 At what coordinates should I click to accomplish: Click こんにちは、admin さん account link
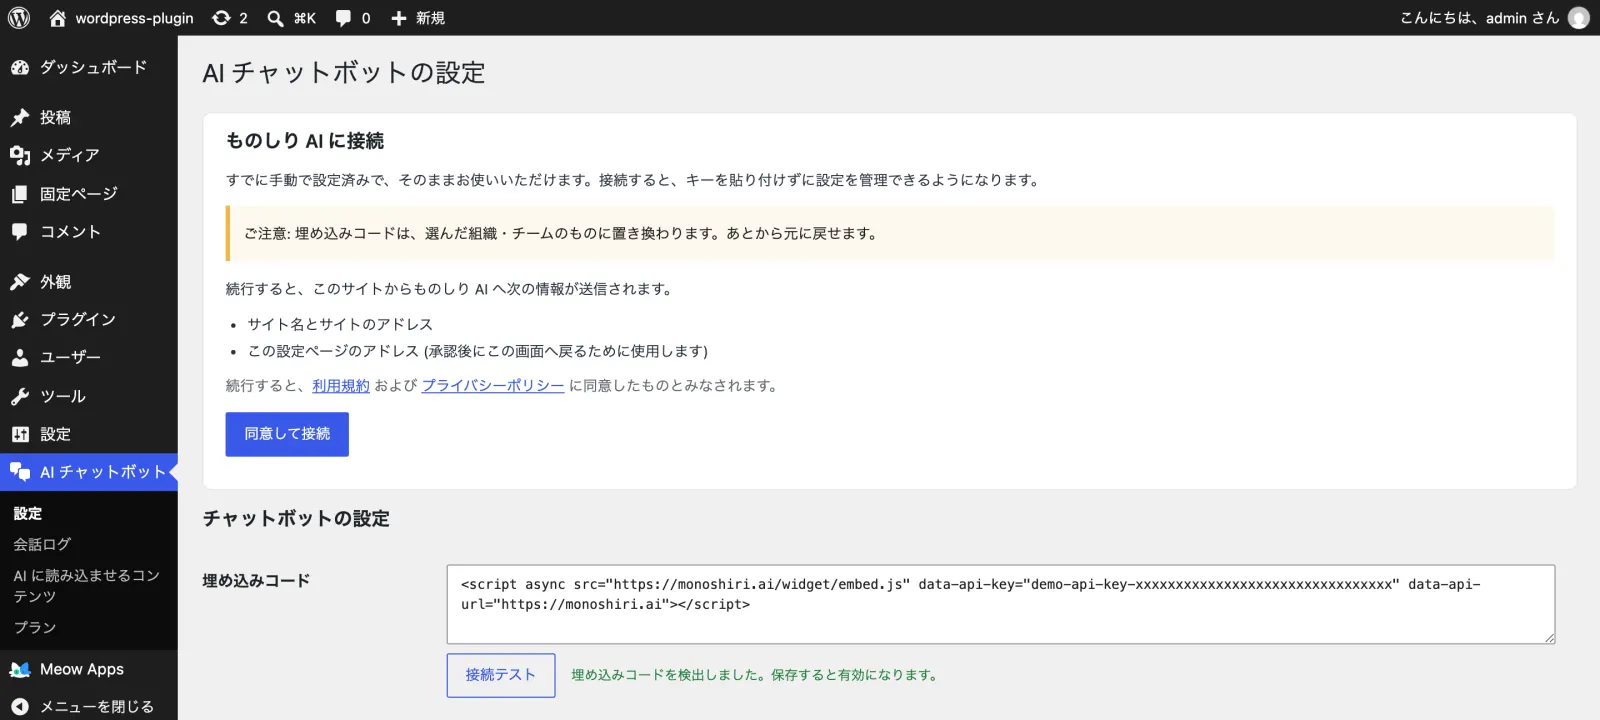tap(1480, 18)
